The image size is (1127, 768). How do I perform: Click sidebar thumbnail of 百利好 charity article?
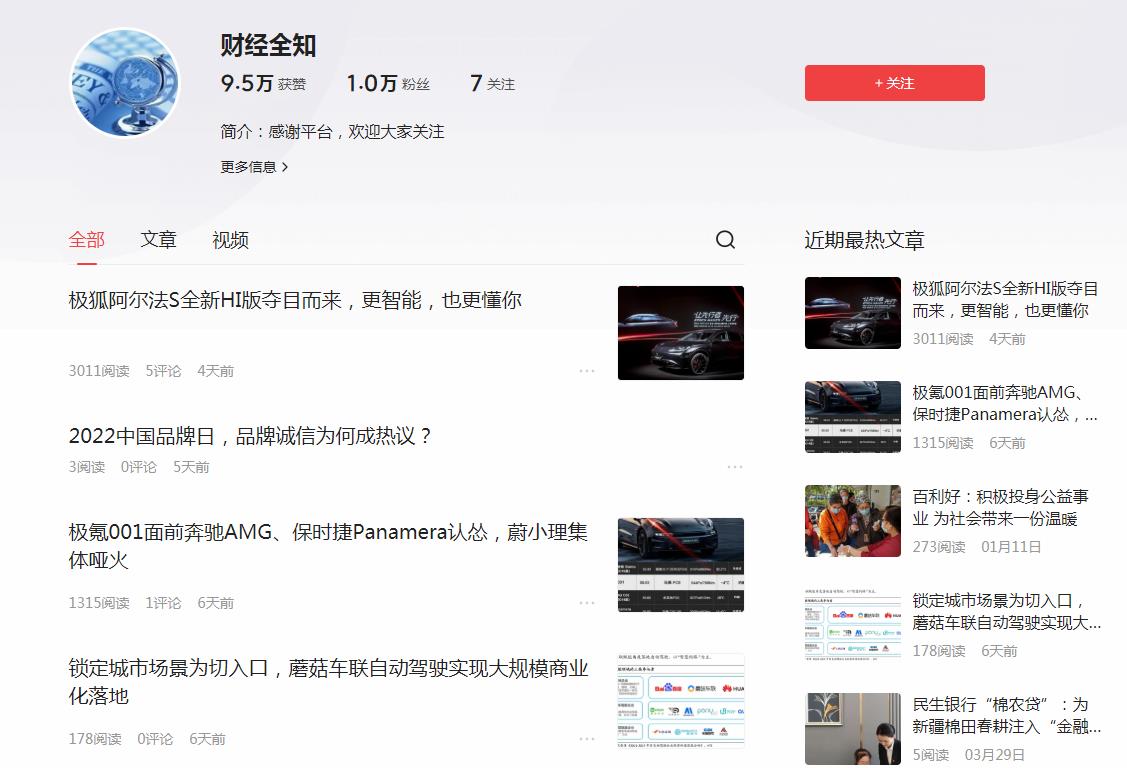click(852, 521)
